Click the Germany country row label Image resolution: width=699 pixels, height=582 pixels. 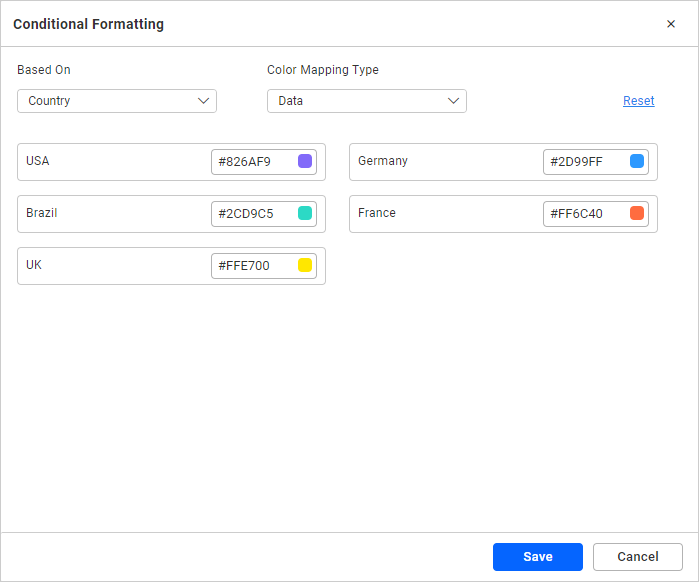[x=383, y=161]
